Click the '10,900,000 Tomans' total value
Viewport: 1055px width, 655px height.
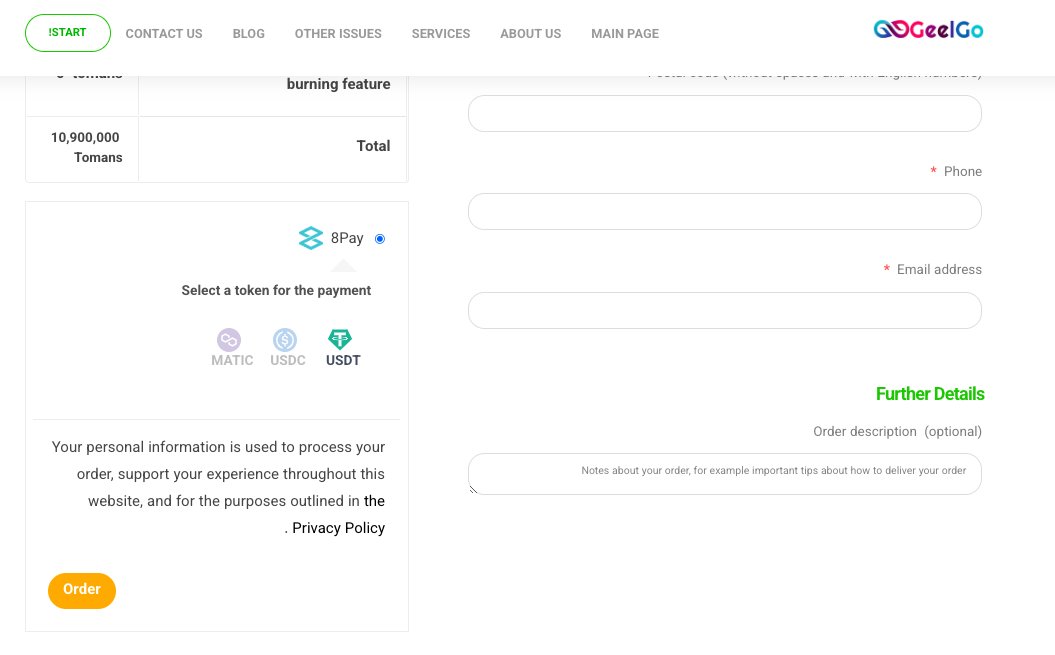pos(86,147)
